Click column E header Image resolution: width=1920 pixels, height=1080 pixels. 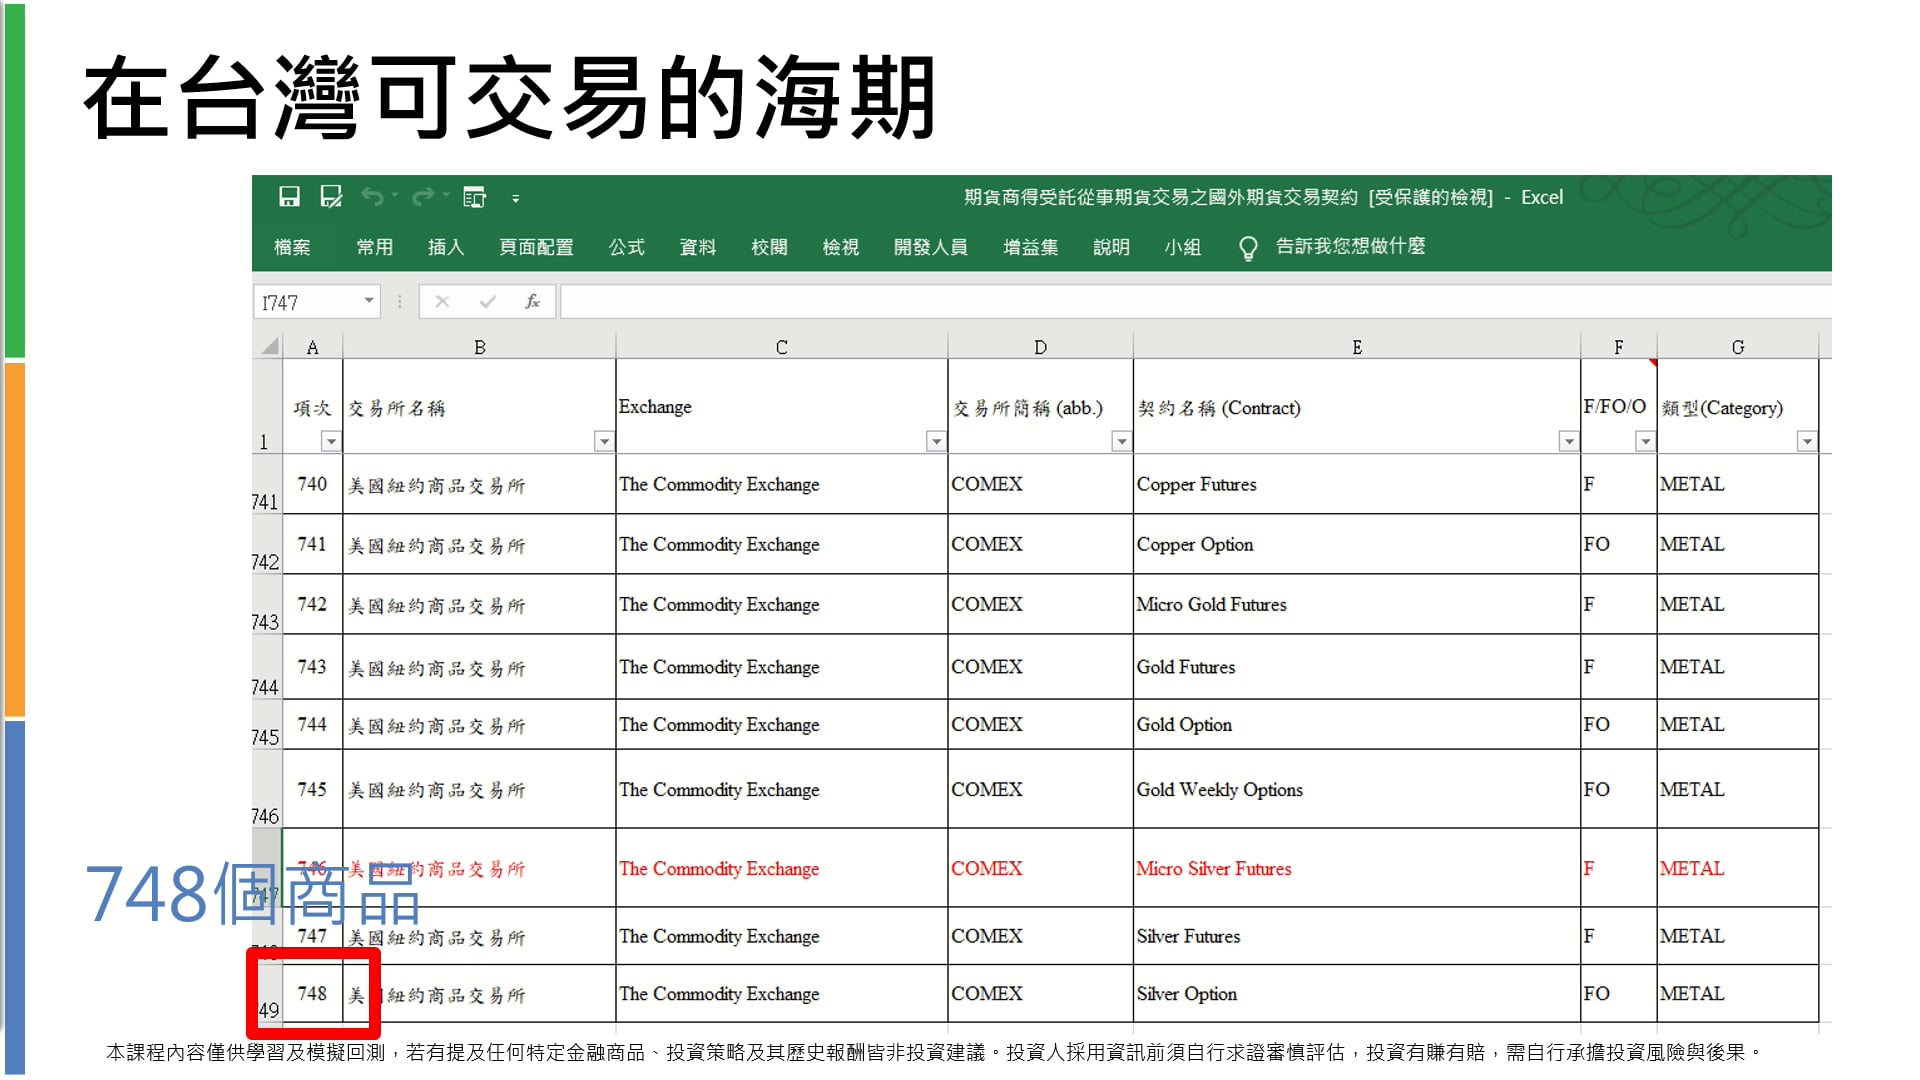(x=1356, y=347)
